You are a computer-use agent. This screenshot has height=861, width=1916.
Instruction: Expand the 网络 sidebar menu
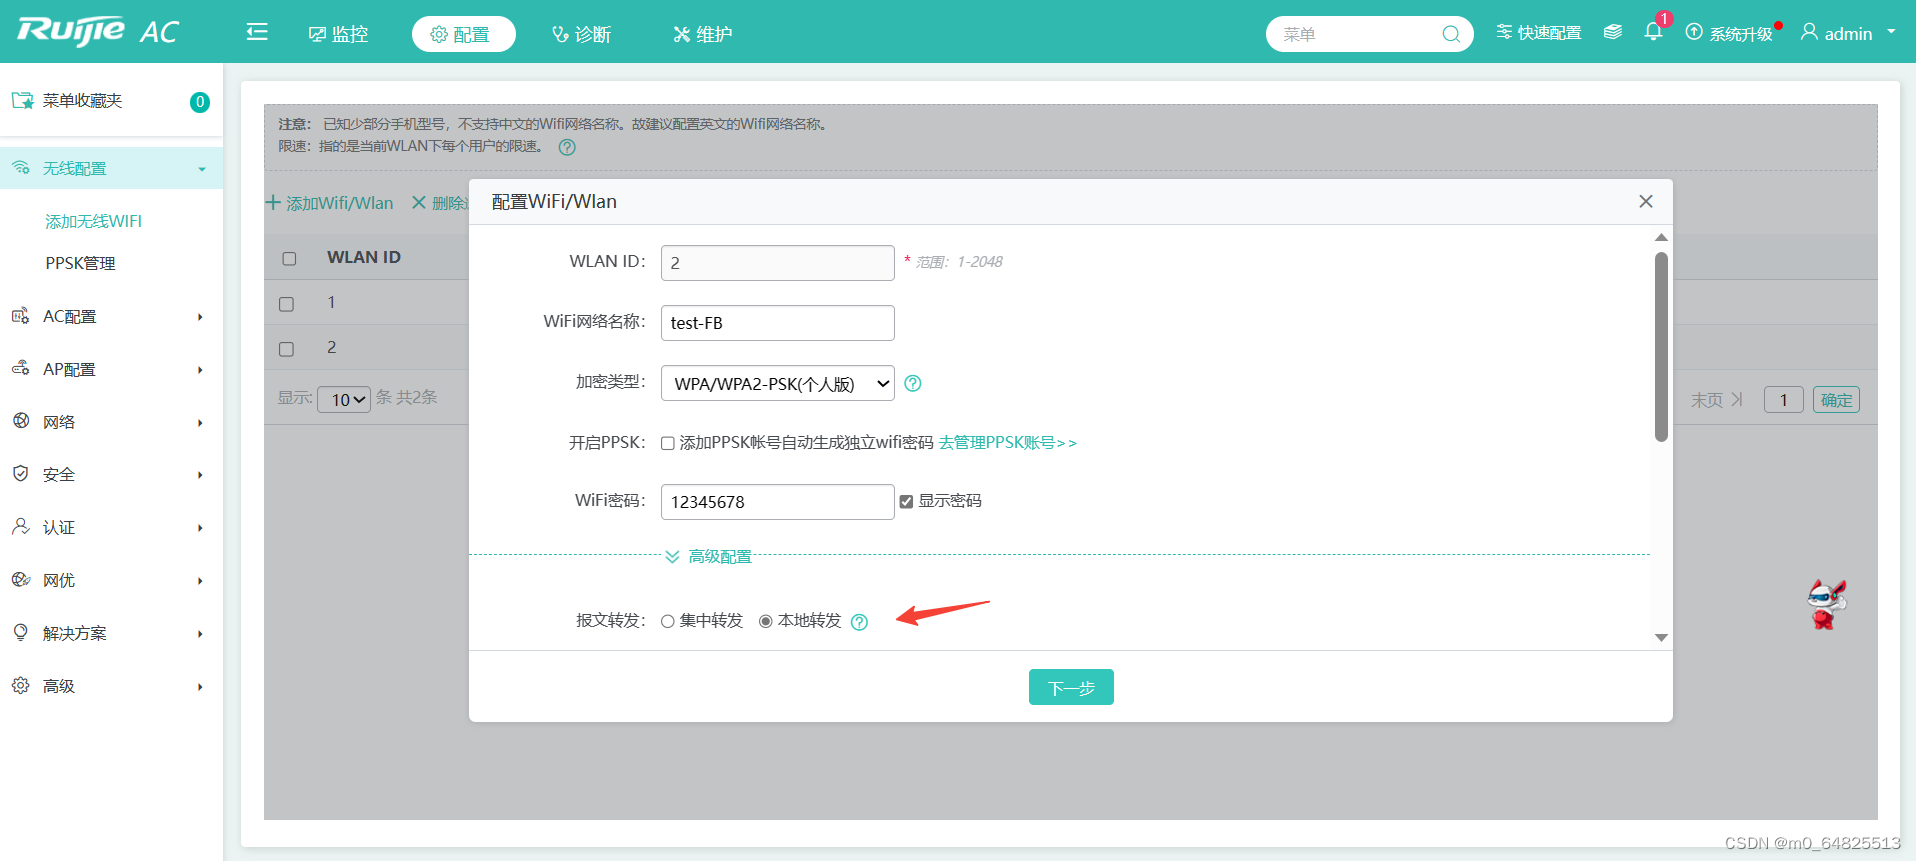[111, 422]
